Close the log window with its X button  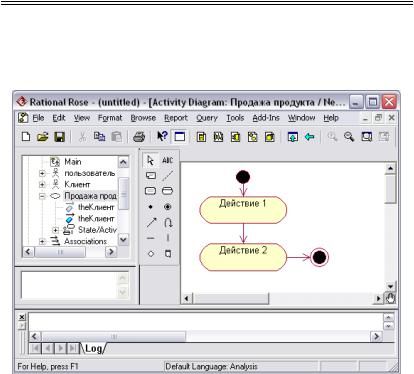22,317
